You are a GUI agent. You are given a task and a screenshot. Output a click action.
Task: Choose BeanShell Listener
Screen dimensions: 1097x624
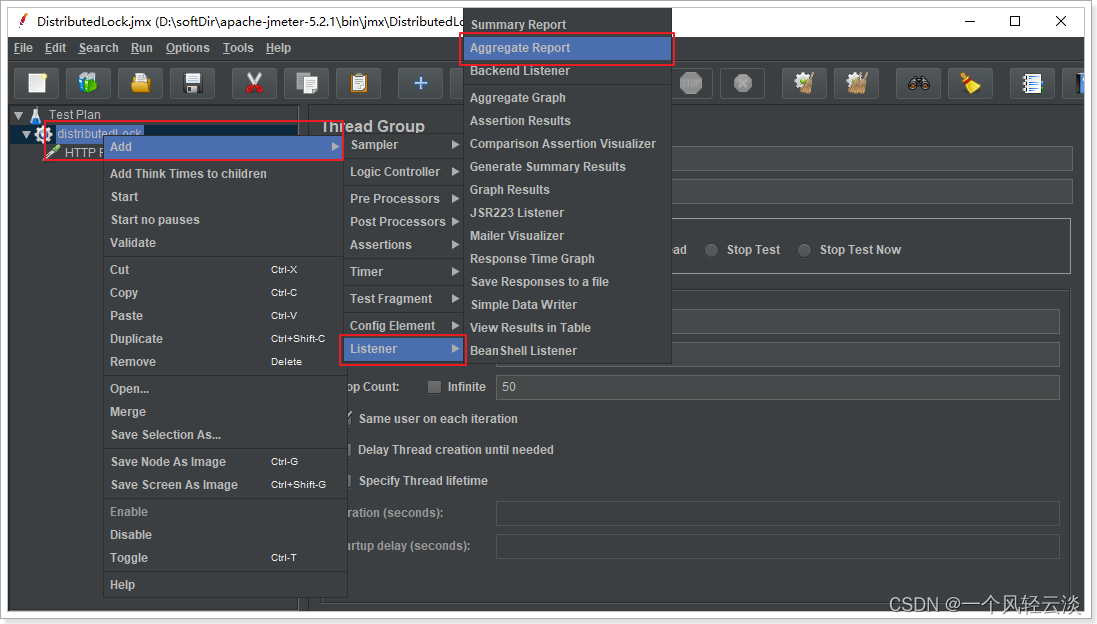click(567, 350)
